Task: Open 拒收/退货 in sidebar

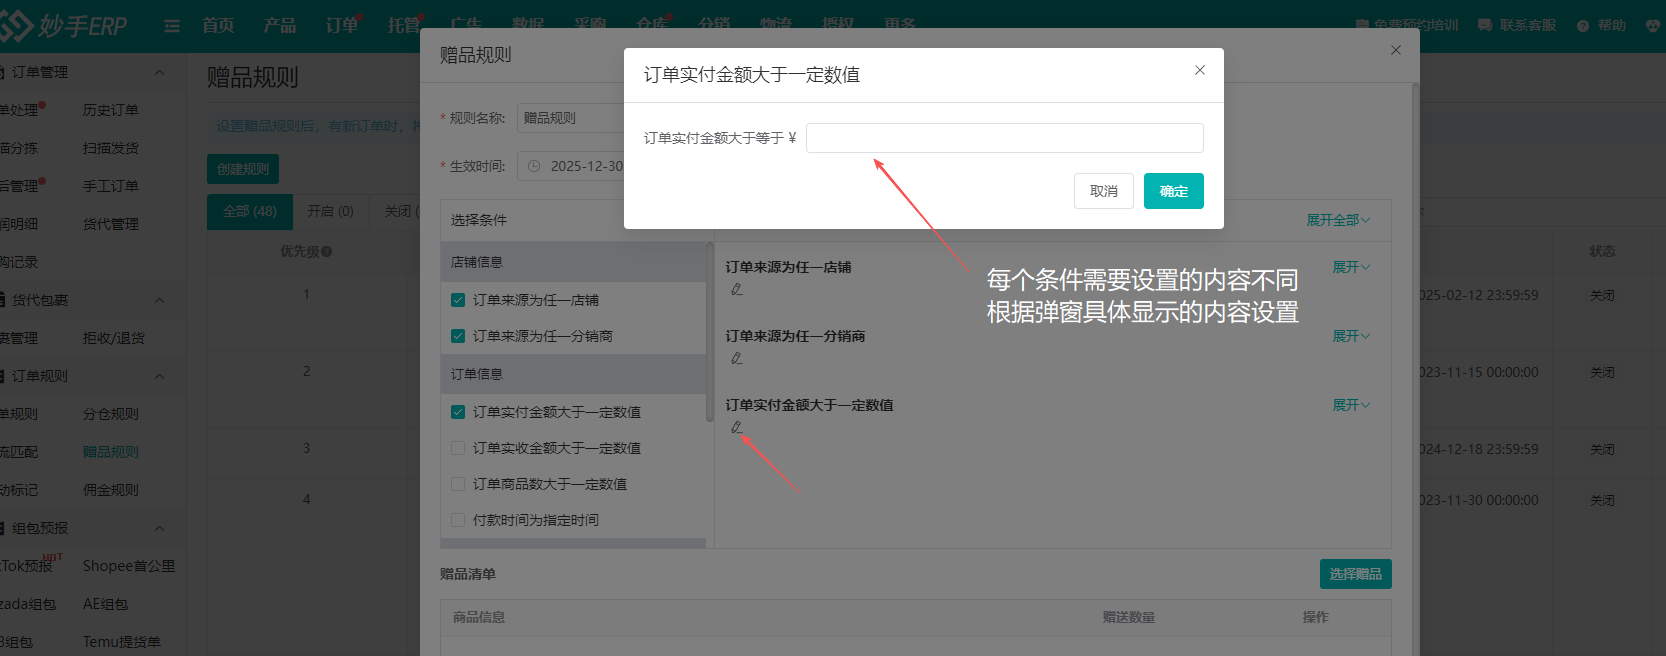Action: 114,338
